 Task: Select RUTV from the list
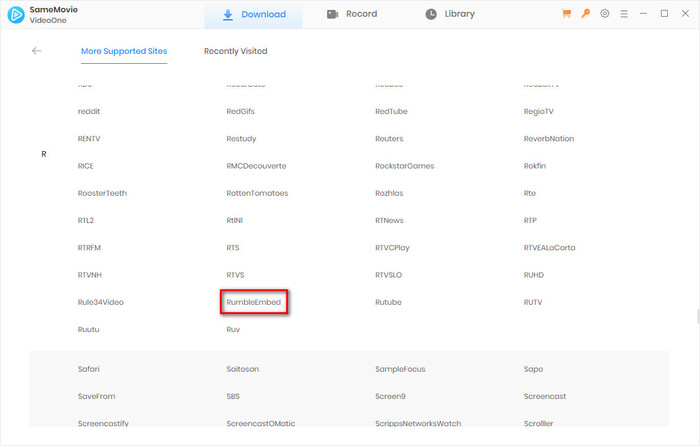pyautogui.click(x=533, y=302)
